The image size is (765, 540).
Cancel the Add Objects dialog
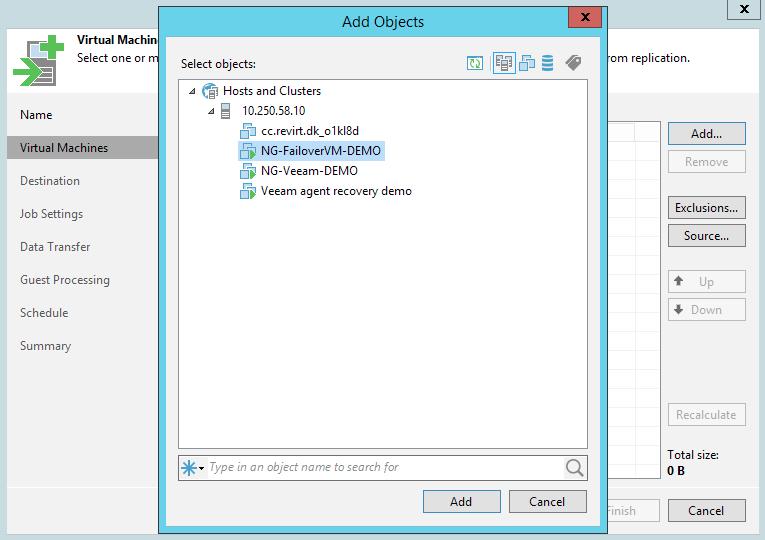[547, 501]
